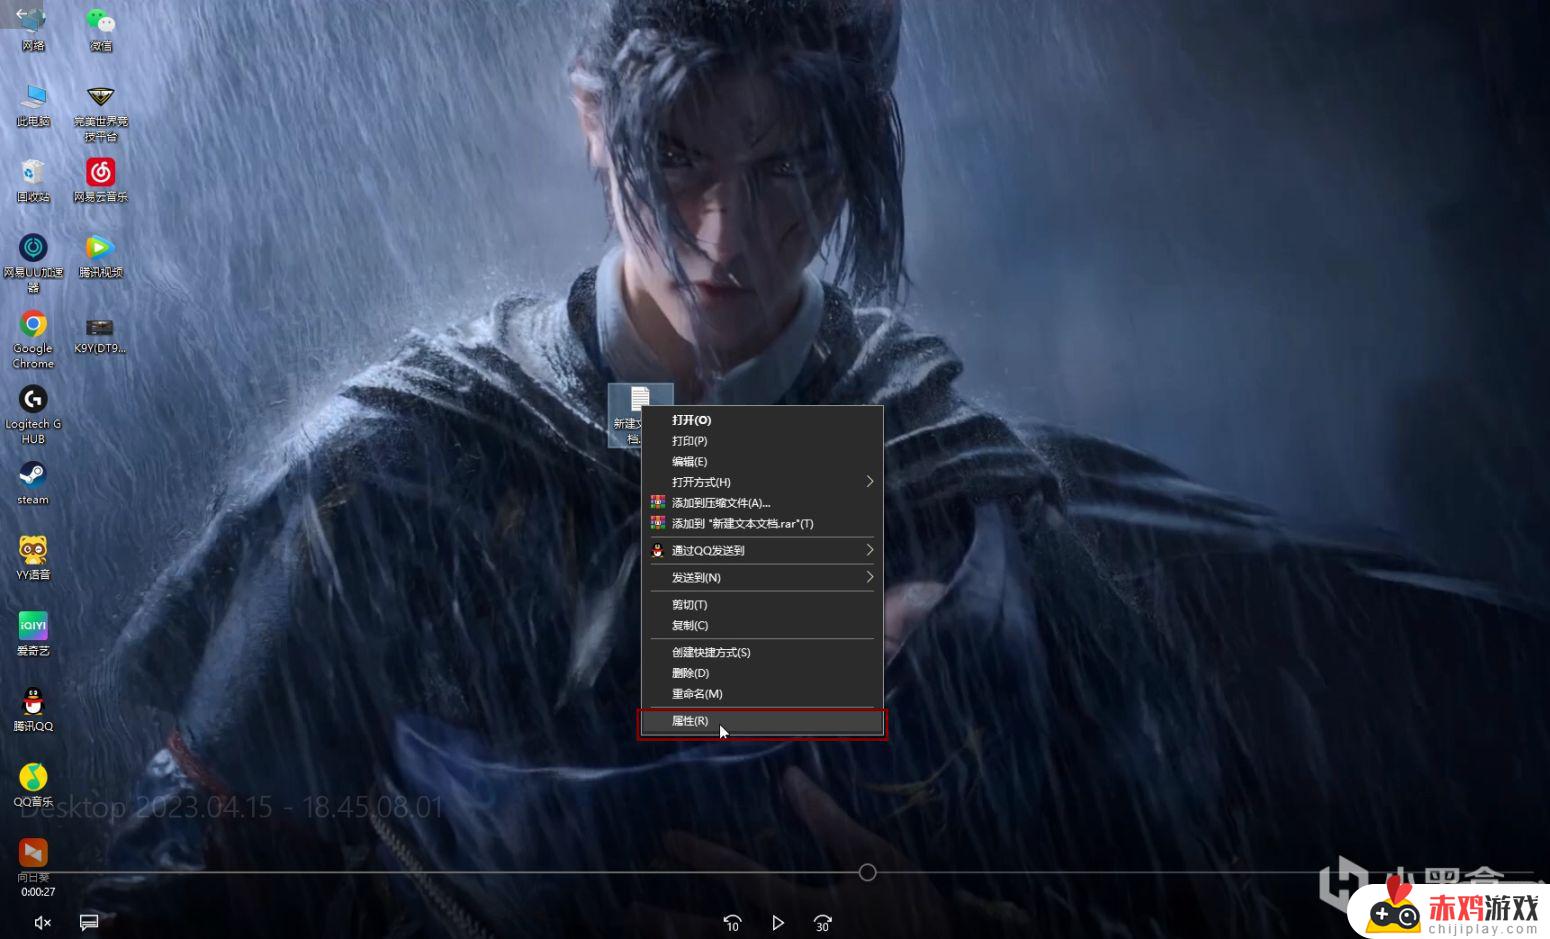The width and height of the screenshot is (1550, 939).
Task: Toggle the video captions button
Action: click(89, 923)
